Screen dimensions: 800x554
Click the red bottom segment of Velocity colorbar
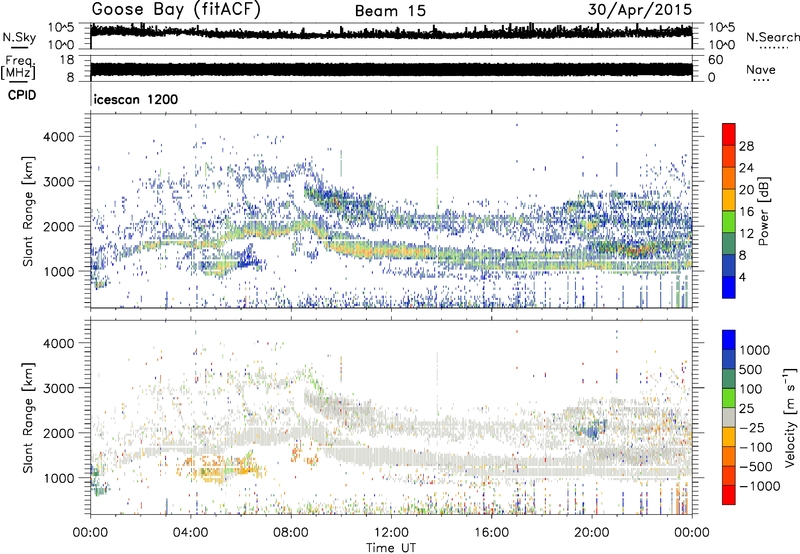point(729,495)
